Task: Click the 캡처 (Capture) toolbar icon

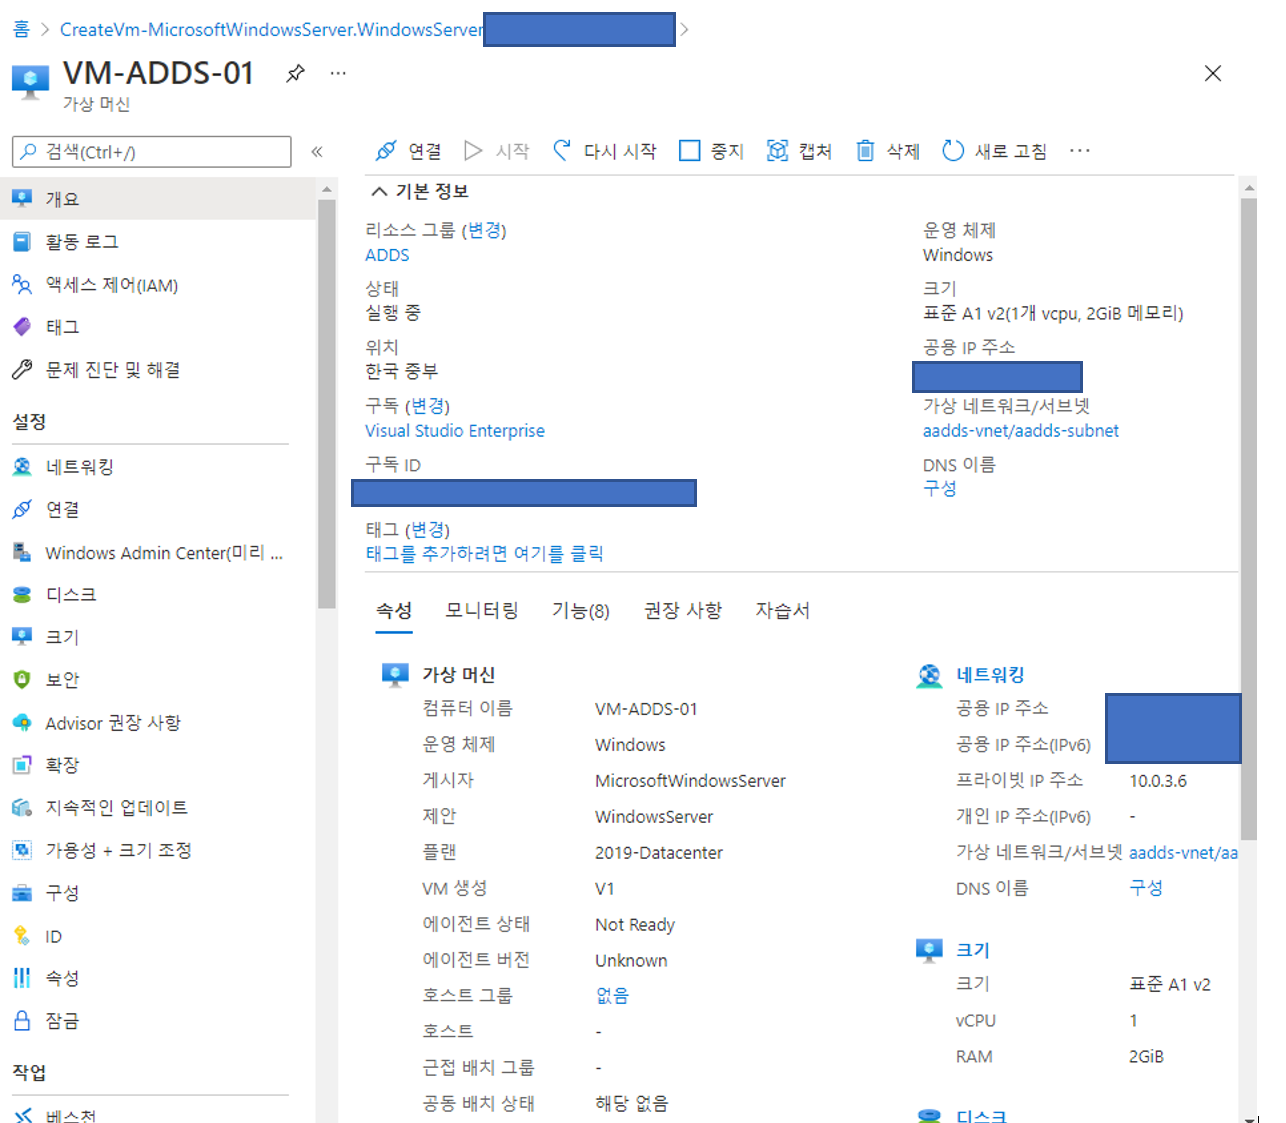Action: (777, 151)
